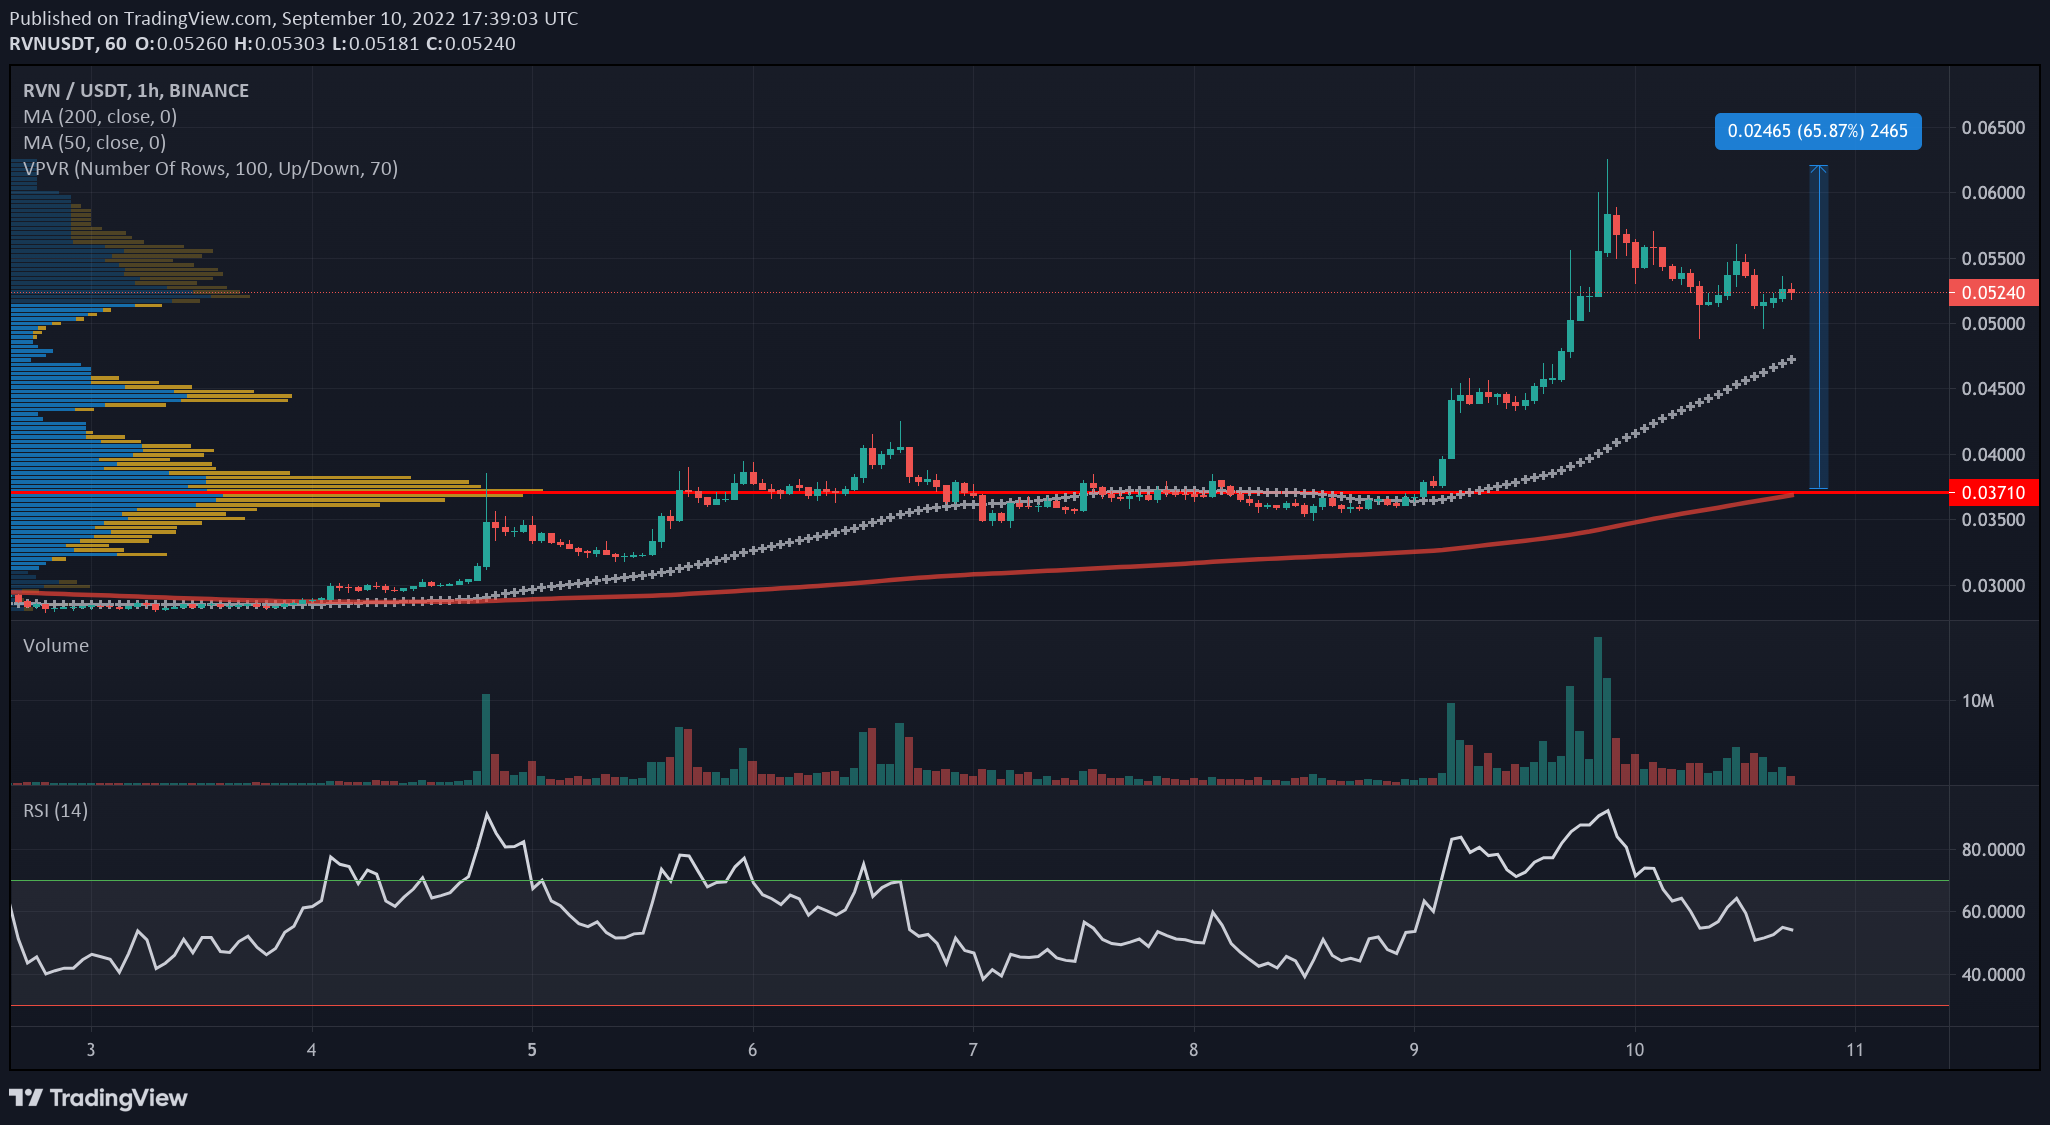Click the blue measurement label 0.02465 (65.87%)
The image size is (2050, 1125).
tap(1817, 131)
